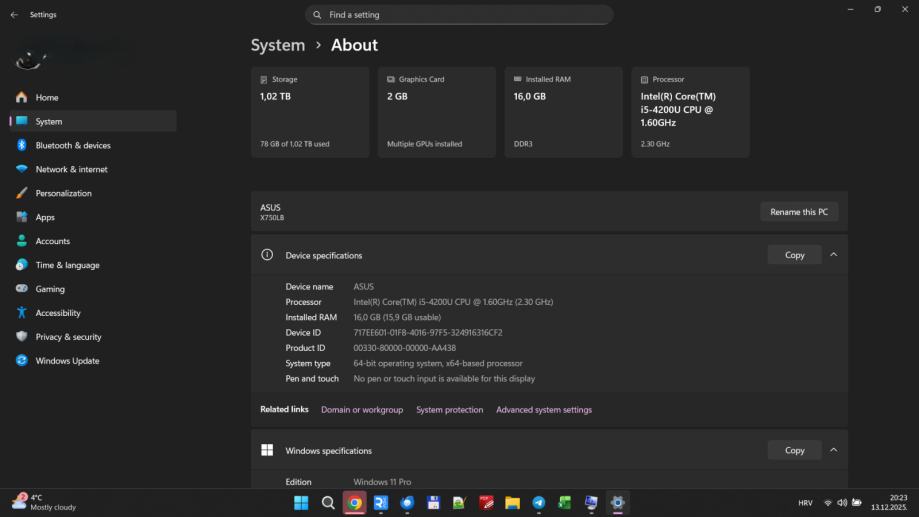Open the Storage info card
Viewport: 919px width, 517px height.
point(310,112)
